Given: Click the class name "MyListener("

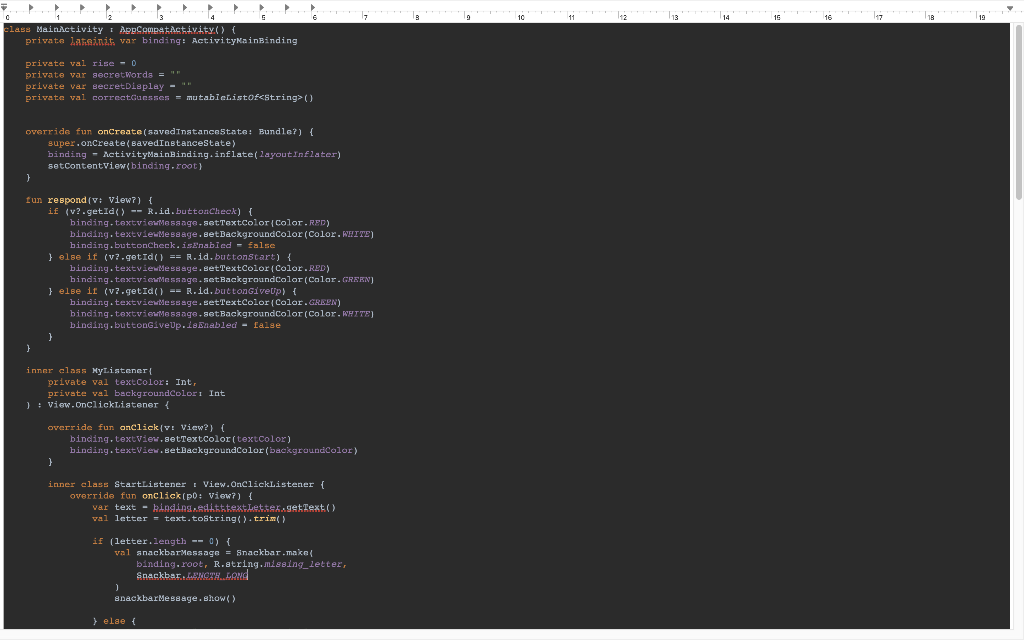Looking at the screenshot, I should (x=122, y=371).
